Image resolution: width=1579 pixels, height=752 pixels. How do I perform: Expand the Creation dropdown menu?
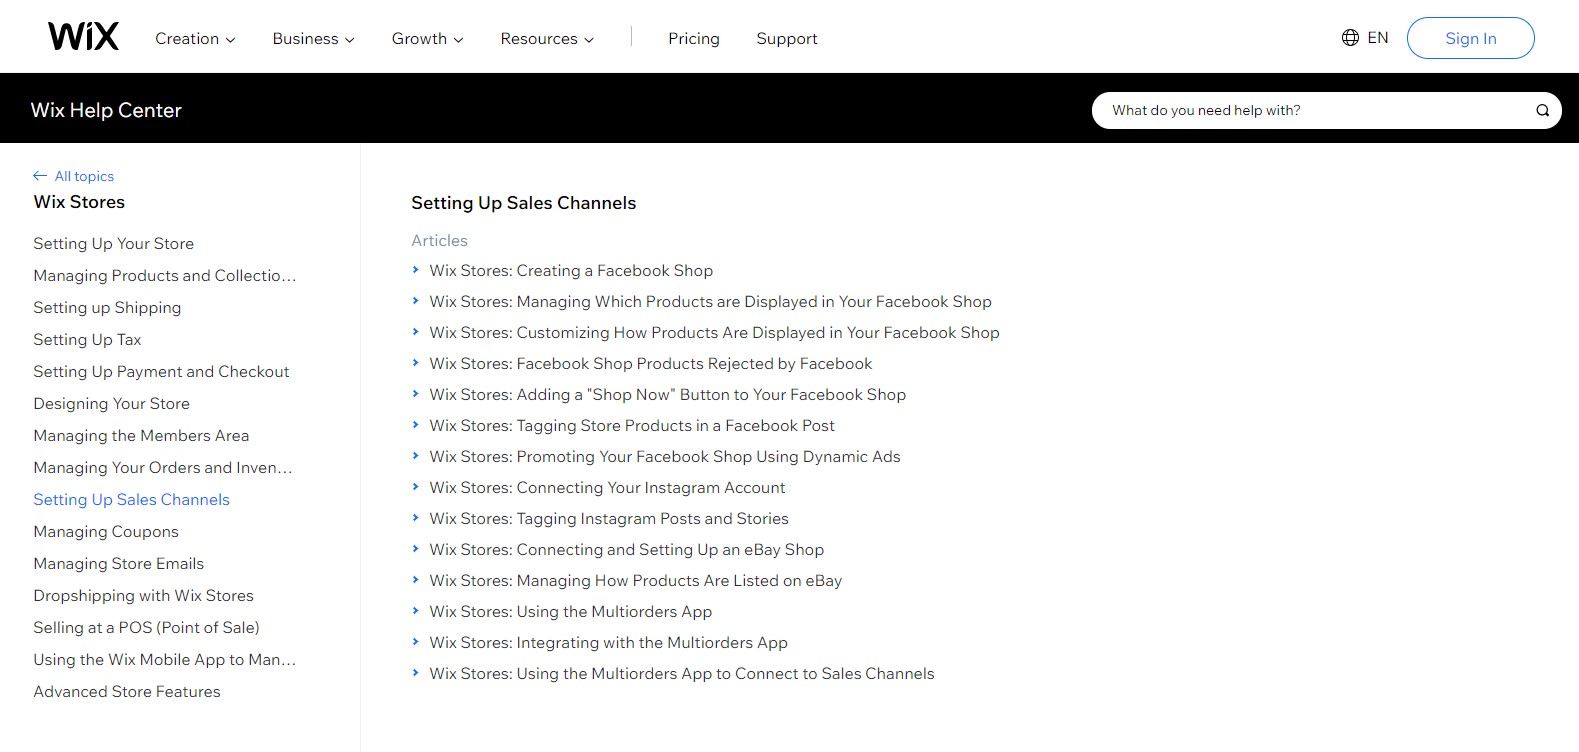(195, 39)
